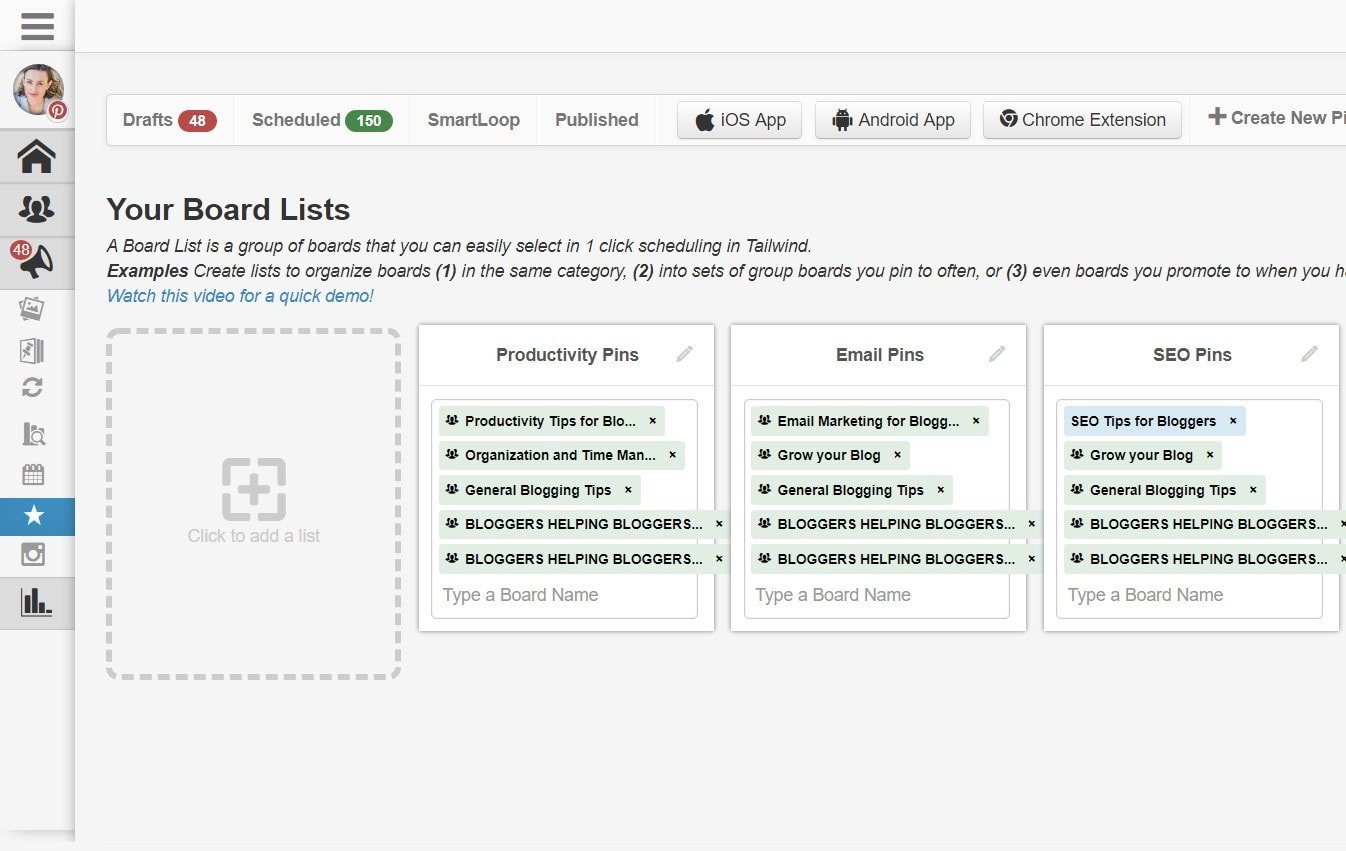Open the megaphone publisher icon

click(37, 263)
